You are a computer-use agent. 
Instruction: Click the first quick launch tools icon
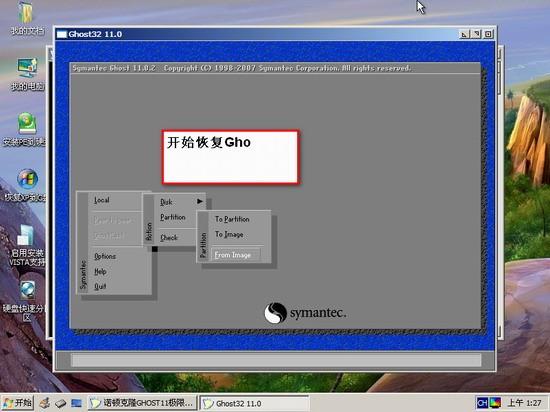point(45,403)
